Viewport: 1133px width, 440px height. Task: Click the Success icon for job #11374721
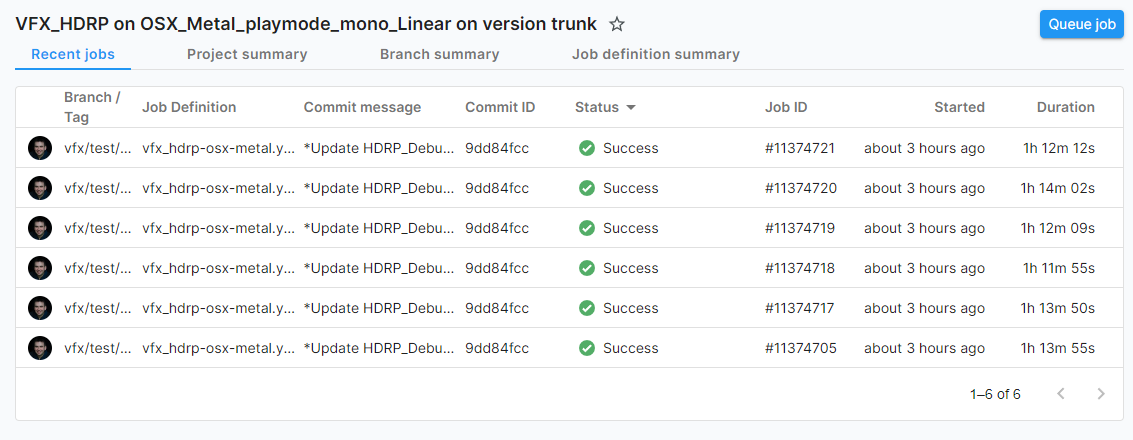pos(587,148)
